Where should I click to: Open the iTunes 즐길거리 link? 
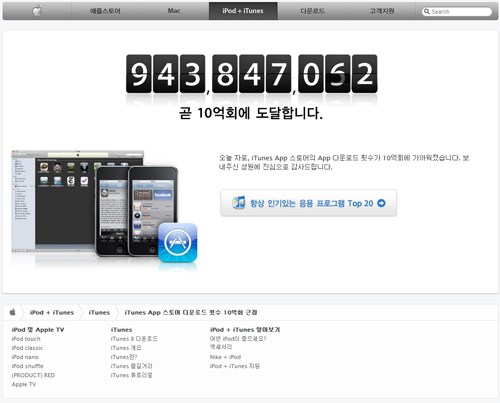[x=132, y=366]
